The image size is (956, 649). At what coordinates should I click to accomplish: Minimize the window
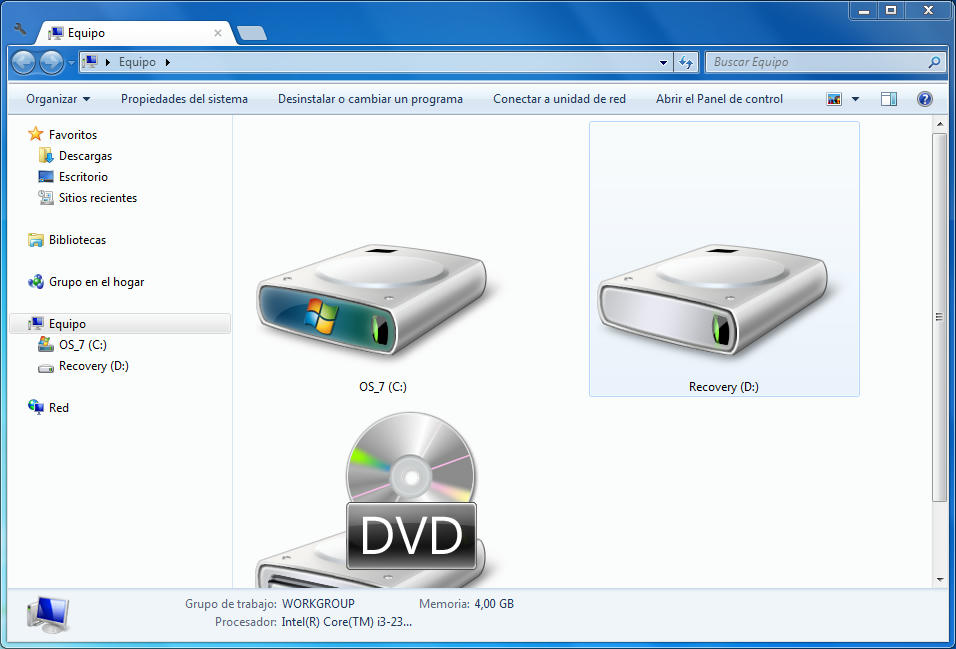pos(864,10)
